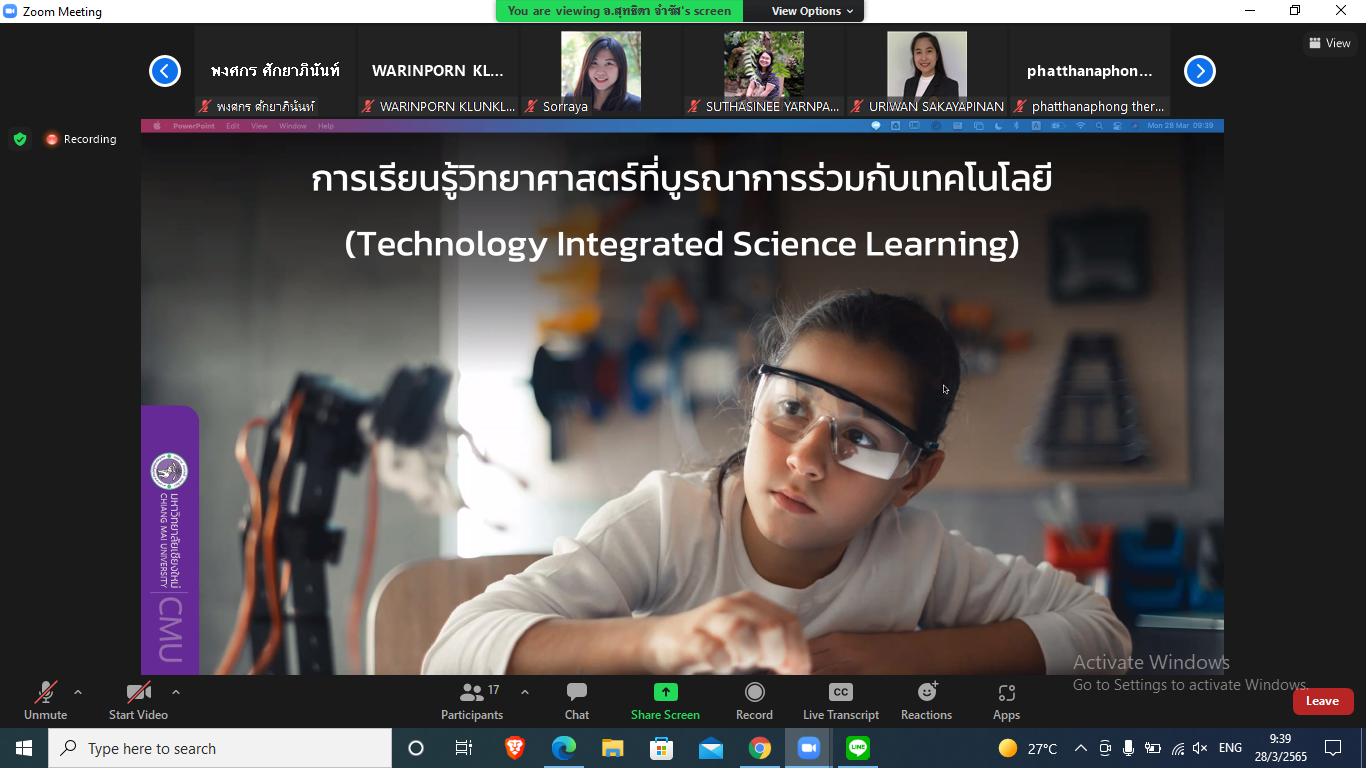
Task: Select Sorraya's video thumbnail
Action: (601, 71)
